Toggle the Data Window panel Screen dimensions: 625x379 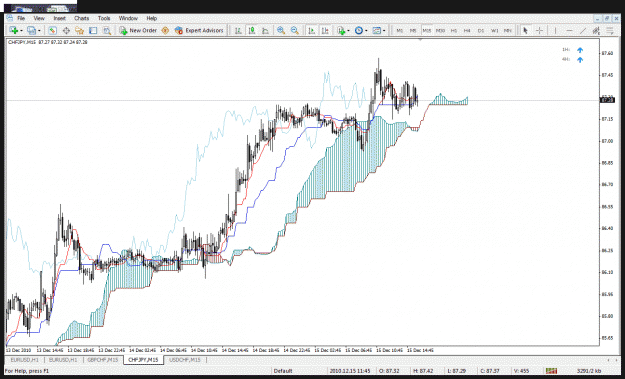[x=66, y=30]
